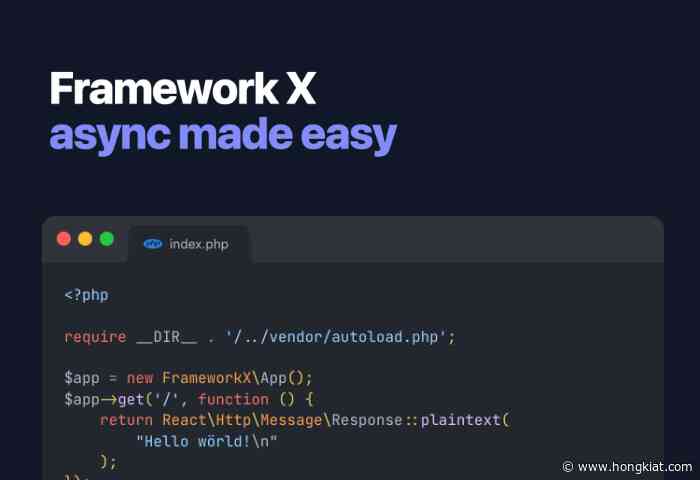Click the '<?php' opening tag
This screenshot has height=480, width=700.
[86, 295]
